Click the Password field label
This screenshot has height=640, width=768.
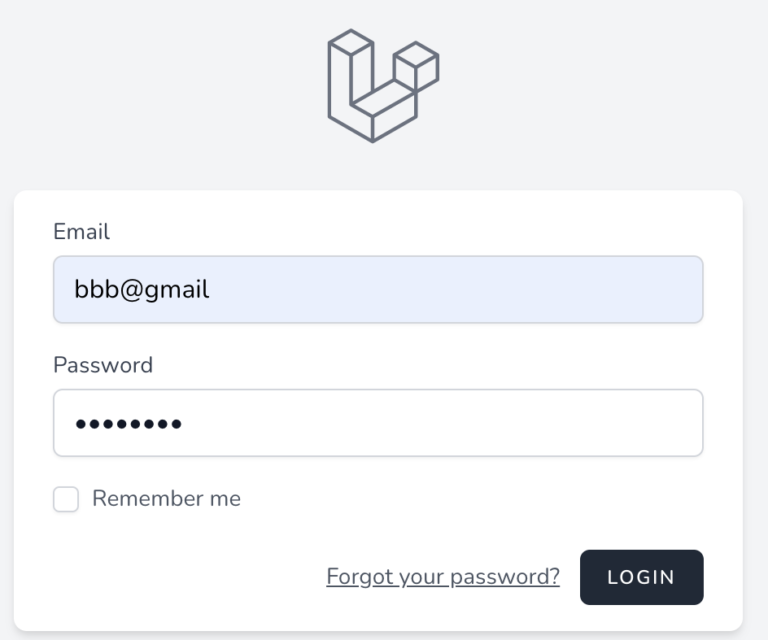pyautogui.click(x=103, y=365)
